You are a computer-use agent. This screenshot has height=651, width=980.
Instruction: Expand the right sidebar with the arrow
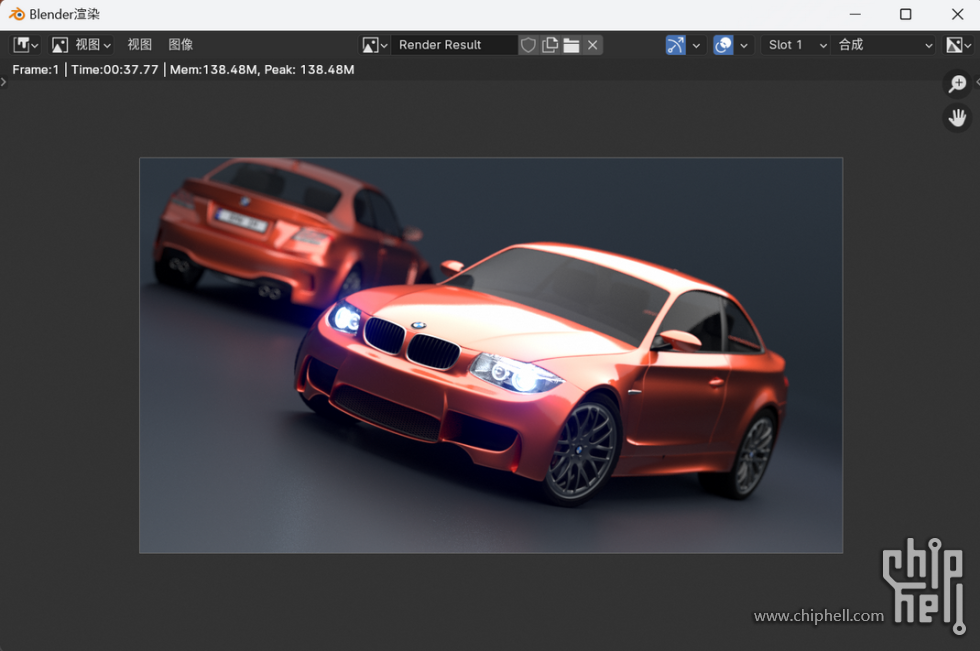(977, 82)
